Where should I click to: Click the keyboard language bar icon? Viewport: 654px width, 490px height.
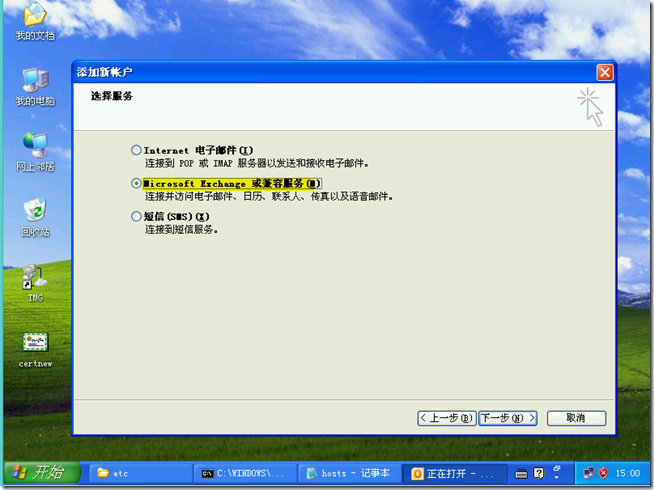pos(521,473)
